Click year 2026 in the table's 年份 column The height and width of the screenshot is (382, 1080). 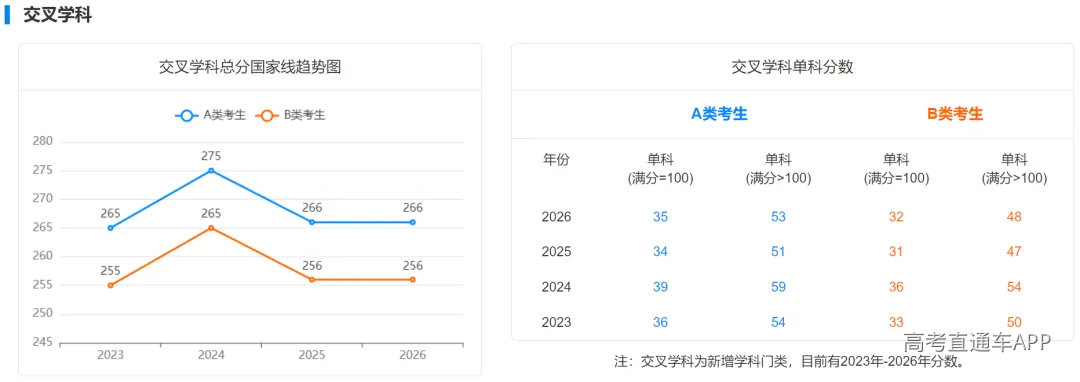(x=557, y=217)
